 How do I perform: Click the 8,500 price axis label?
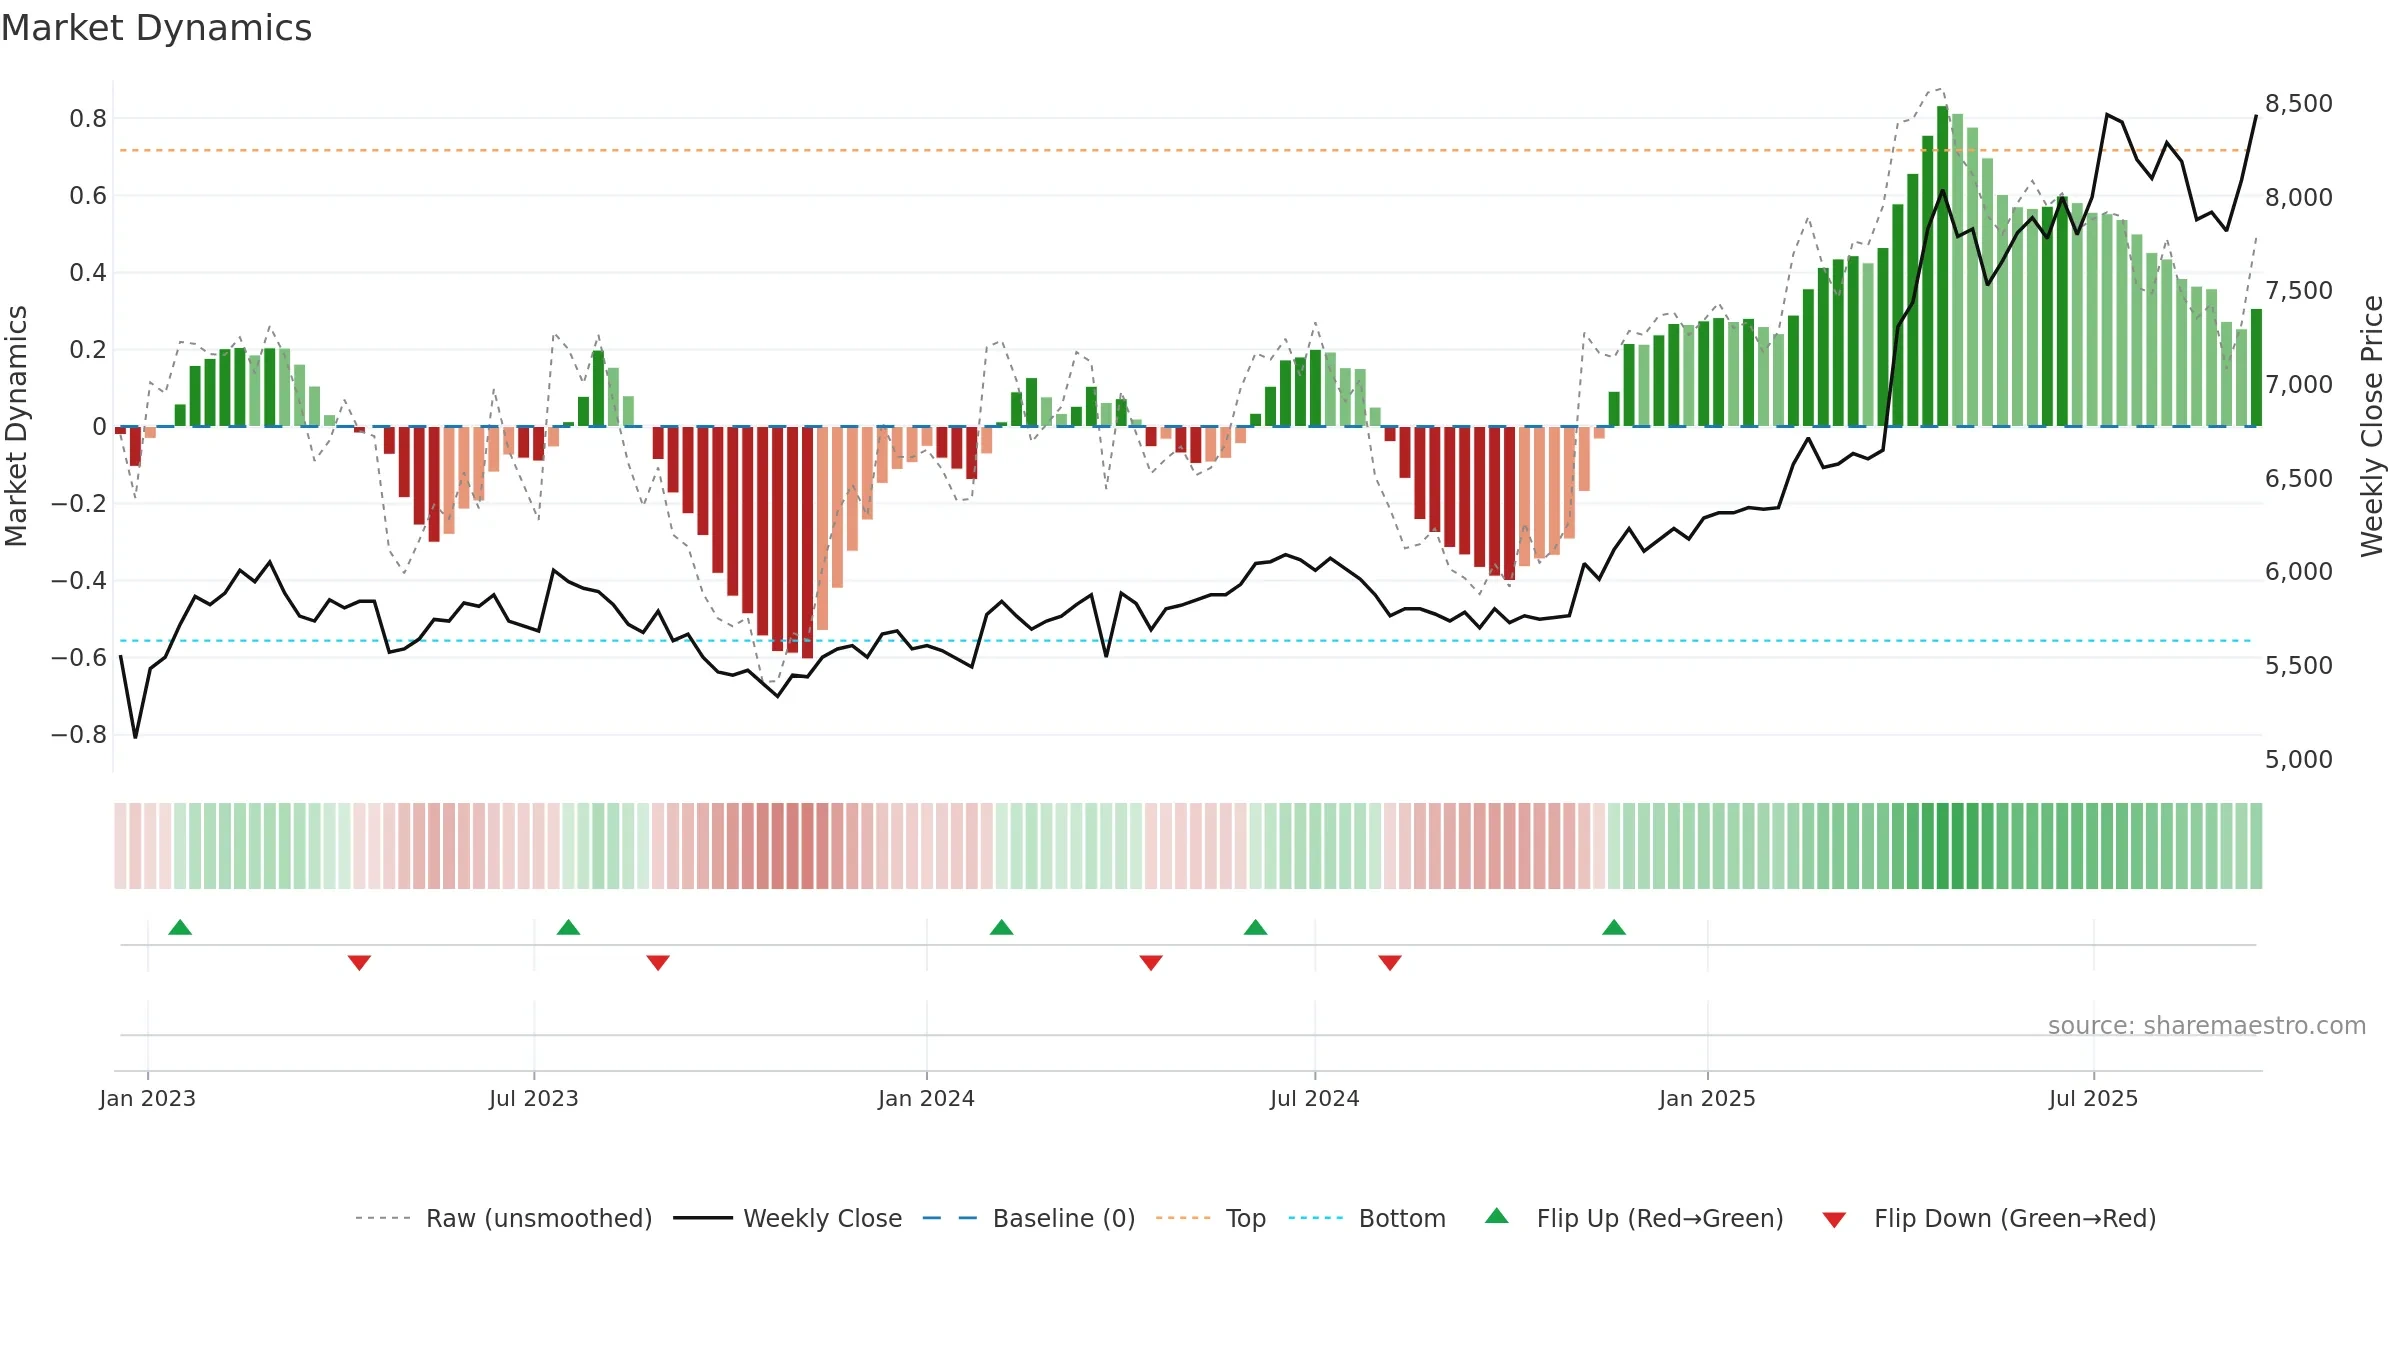tap(2298, 104)
